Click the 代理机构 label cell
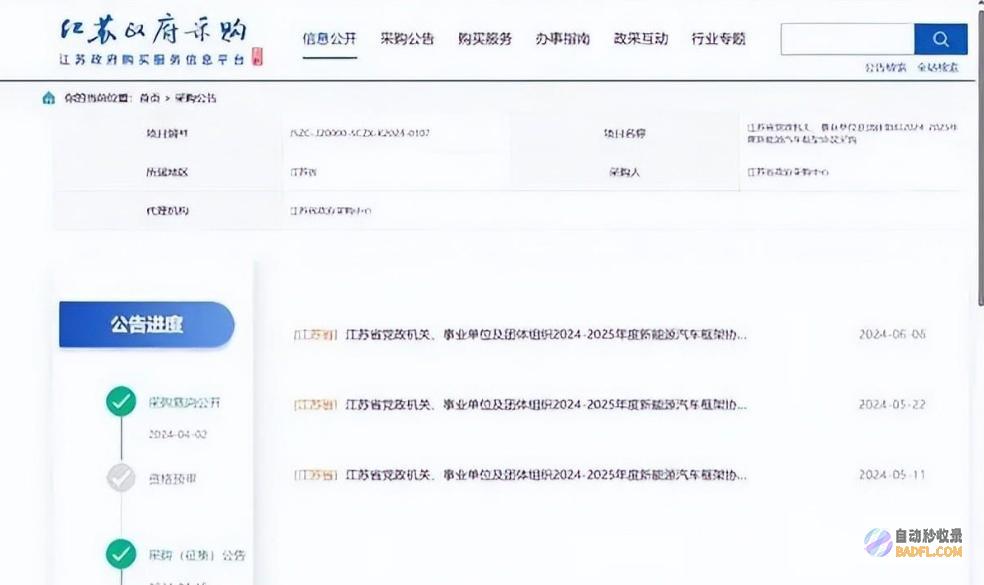Screen dimensions: 984x585 [167, 211]
